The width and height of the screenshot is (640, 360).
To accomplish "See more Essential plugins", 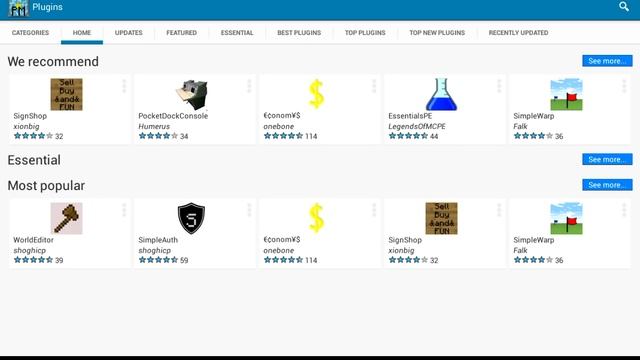I will [x=607, y=159].
